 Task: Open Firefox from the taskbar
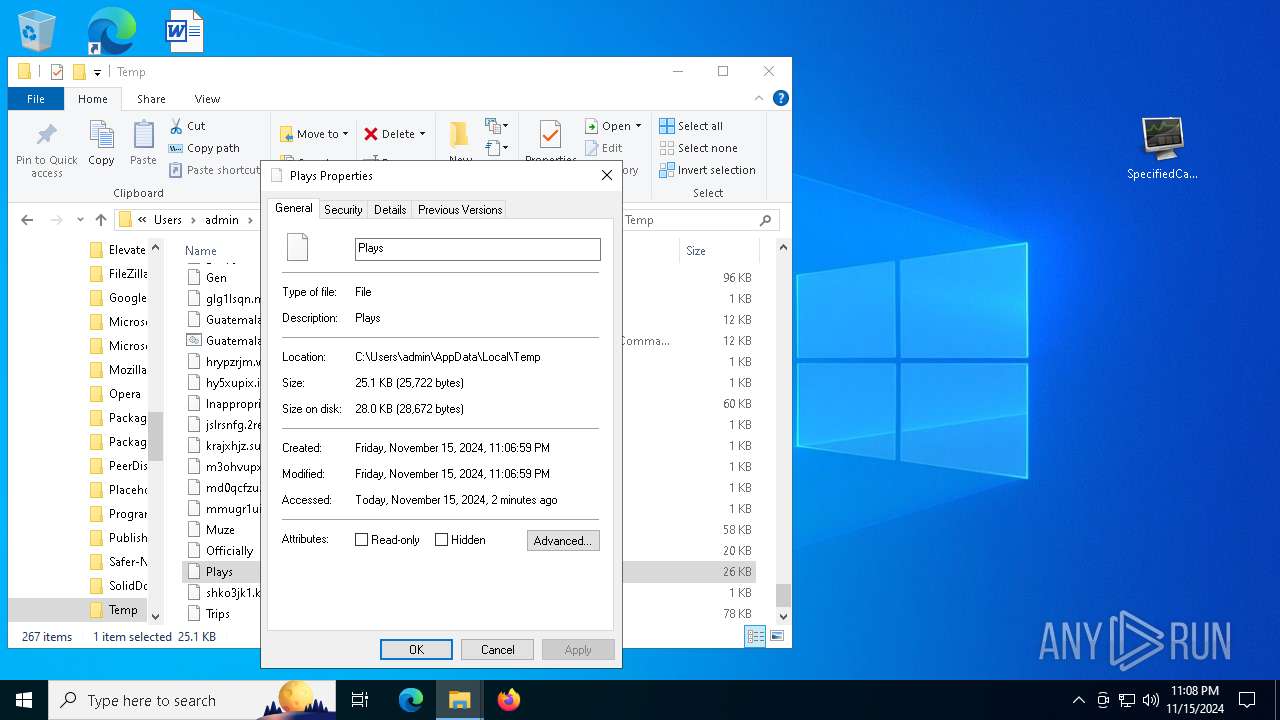[508, 700]
